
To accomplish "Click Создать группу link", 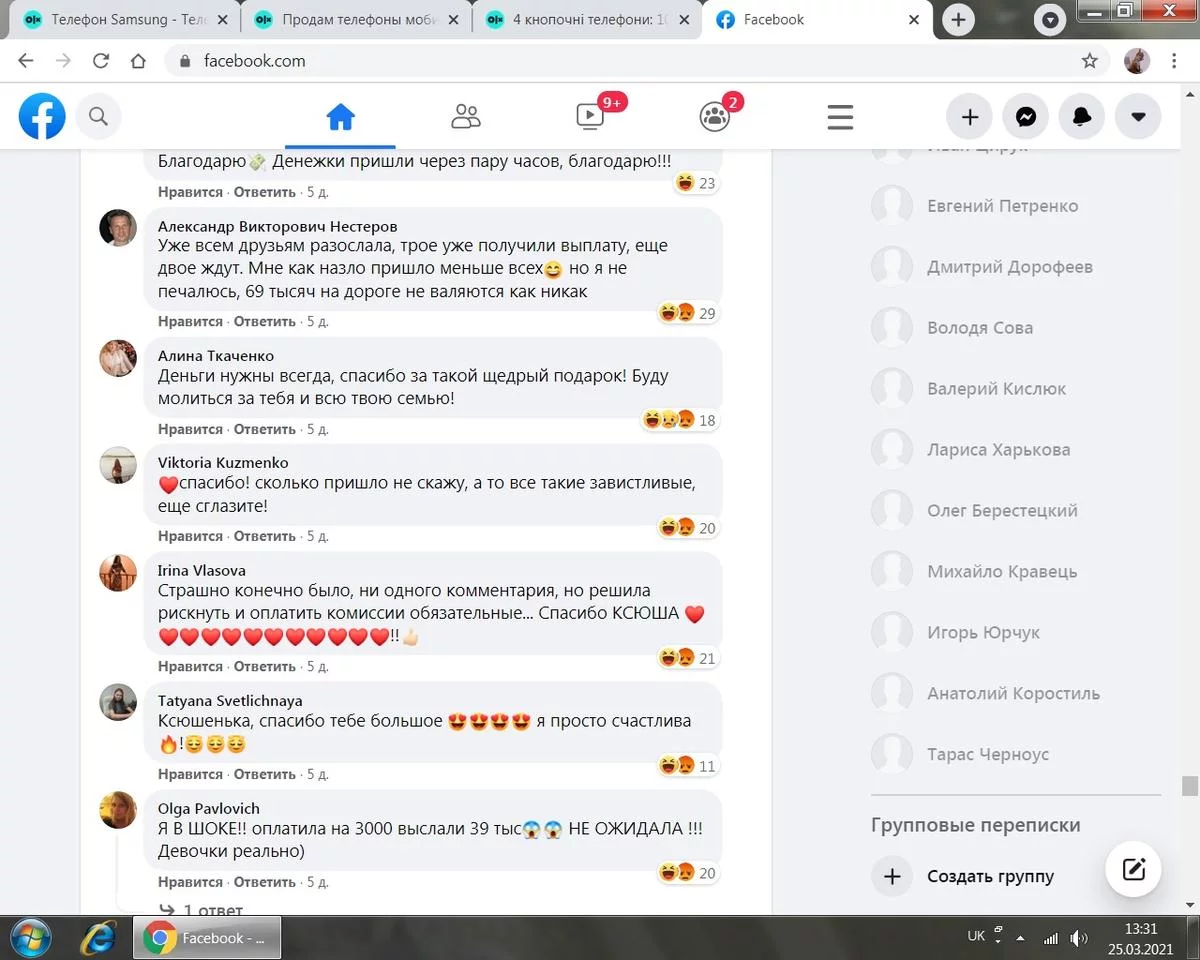I will (x=990, y=877).
